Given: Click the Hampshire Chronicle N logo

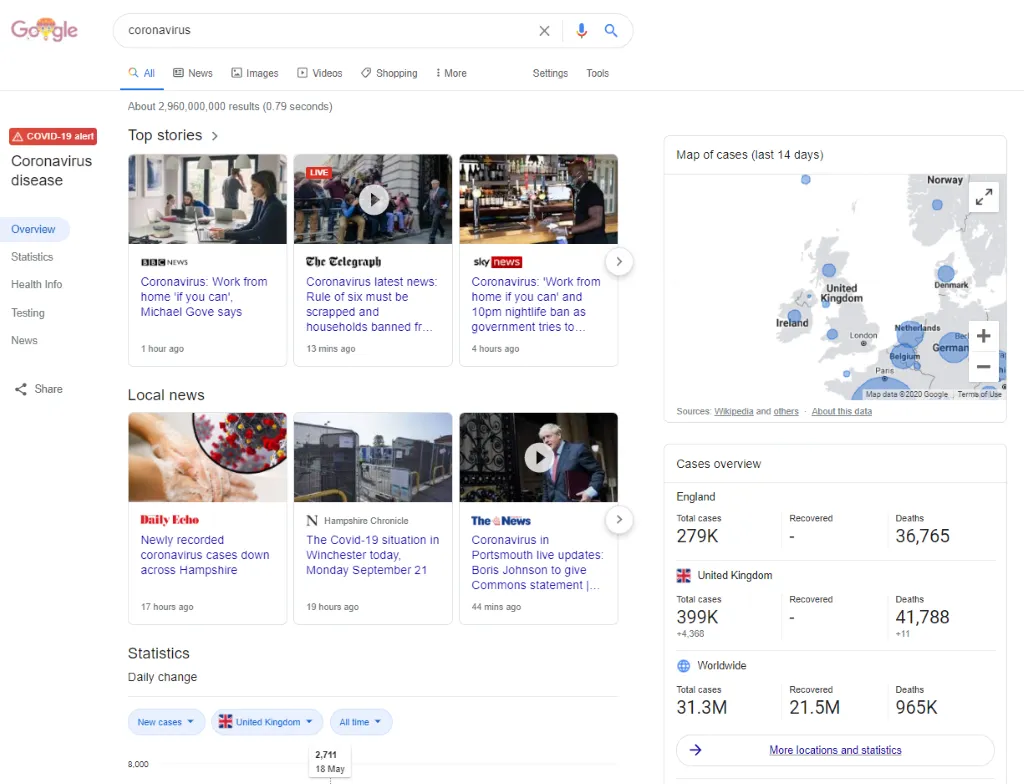Looking at the screenshot, I should click(312, 521).
